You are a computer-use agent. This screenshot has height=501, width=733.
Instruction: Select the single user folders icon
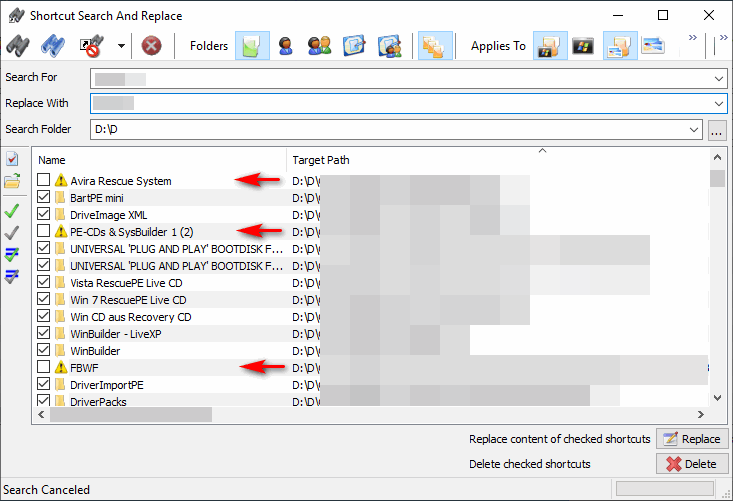(x=285, y=46)
